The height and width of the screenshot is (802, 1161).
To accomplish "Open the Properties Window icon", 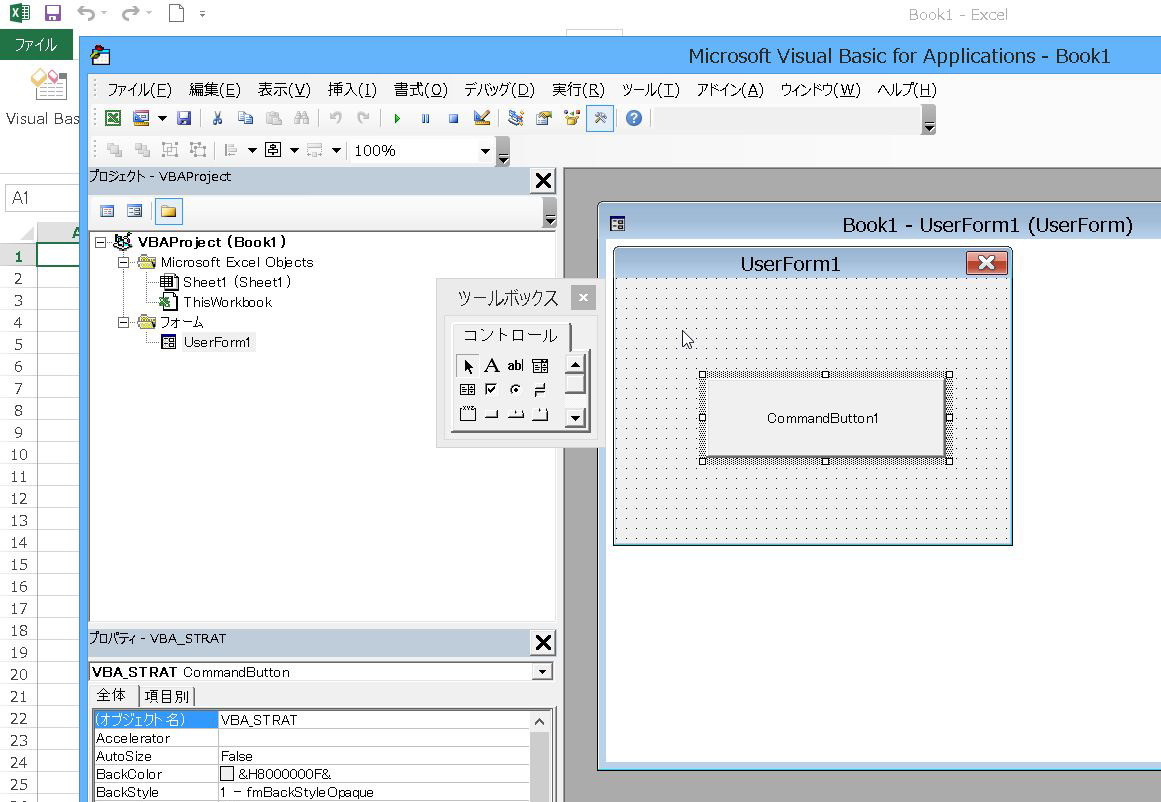I will click(543, 118).
